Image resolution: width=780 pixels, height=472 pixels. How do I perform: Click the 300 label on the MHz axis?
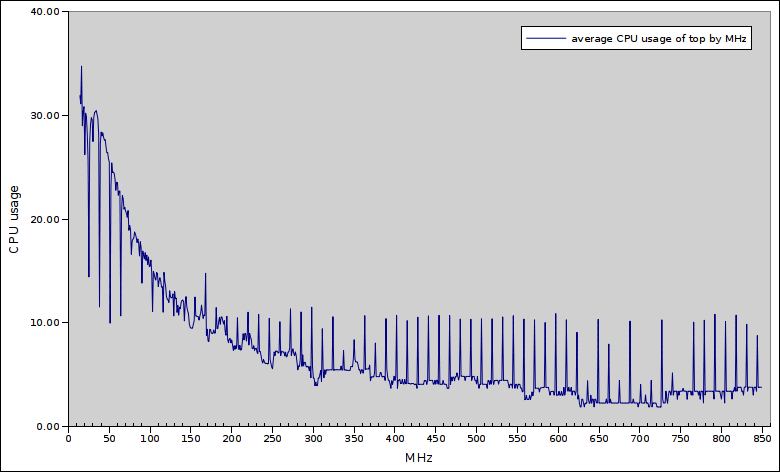click(313, 438)
